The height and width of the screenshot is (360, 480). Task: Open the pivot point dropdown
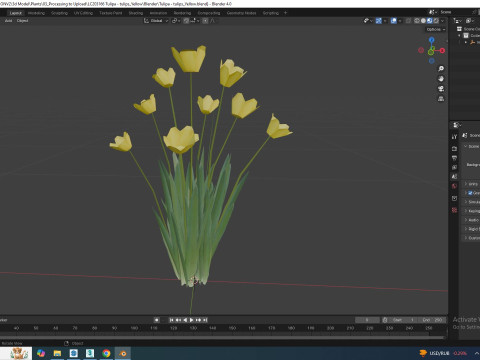pyautogui.click(x=176, y=21)
